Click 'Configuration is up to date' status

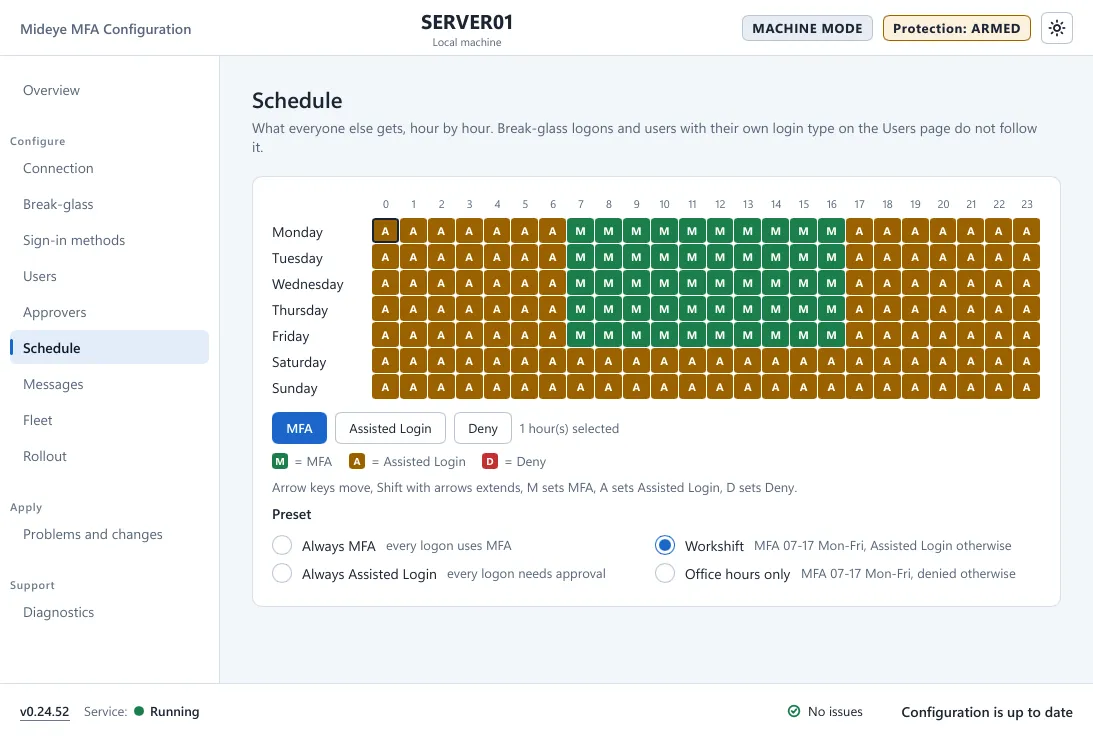(x=987, y=712)
